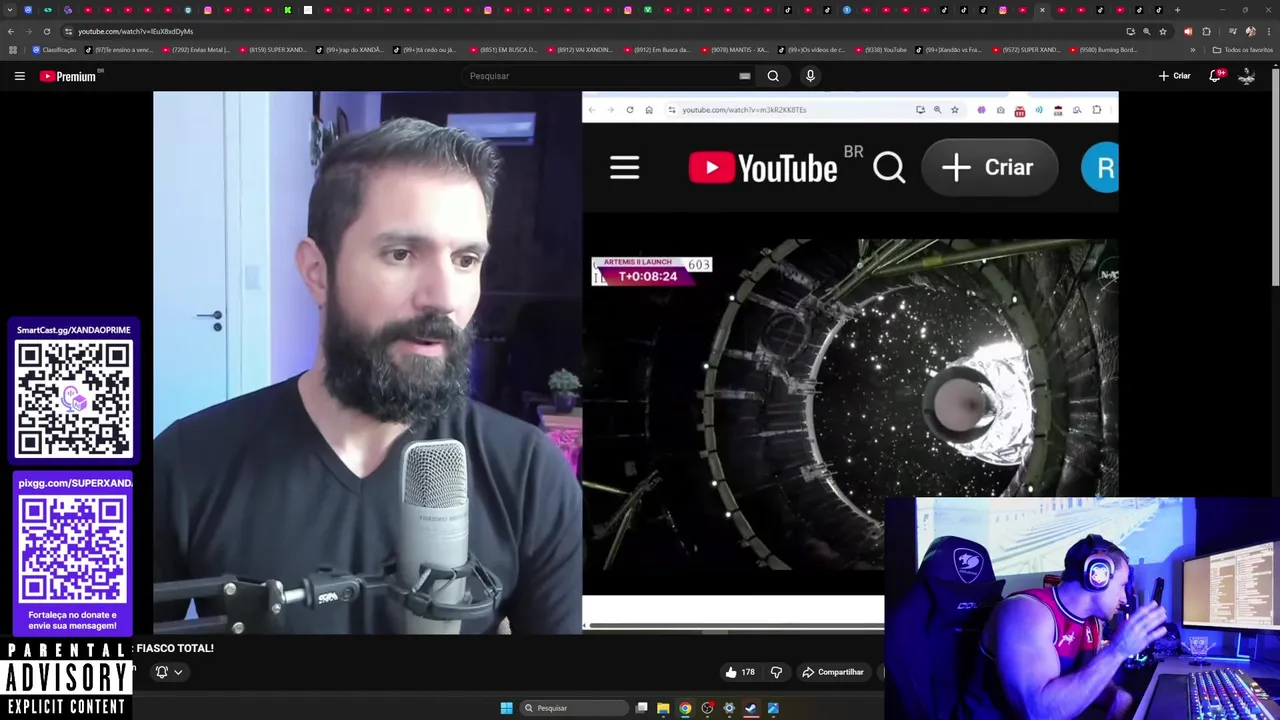Open a new browser tab with plus
1280x720 pixels.
1177,10
